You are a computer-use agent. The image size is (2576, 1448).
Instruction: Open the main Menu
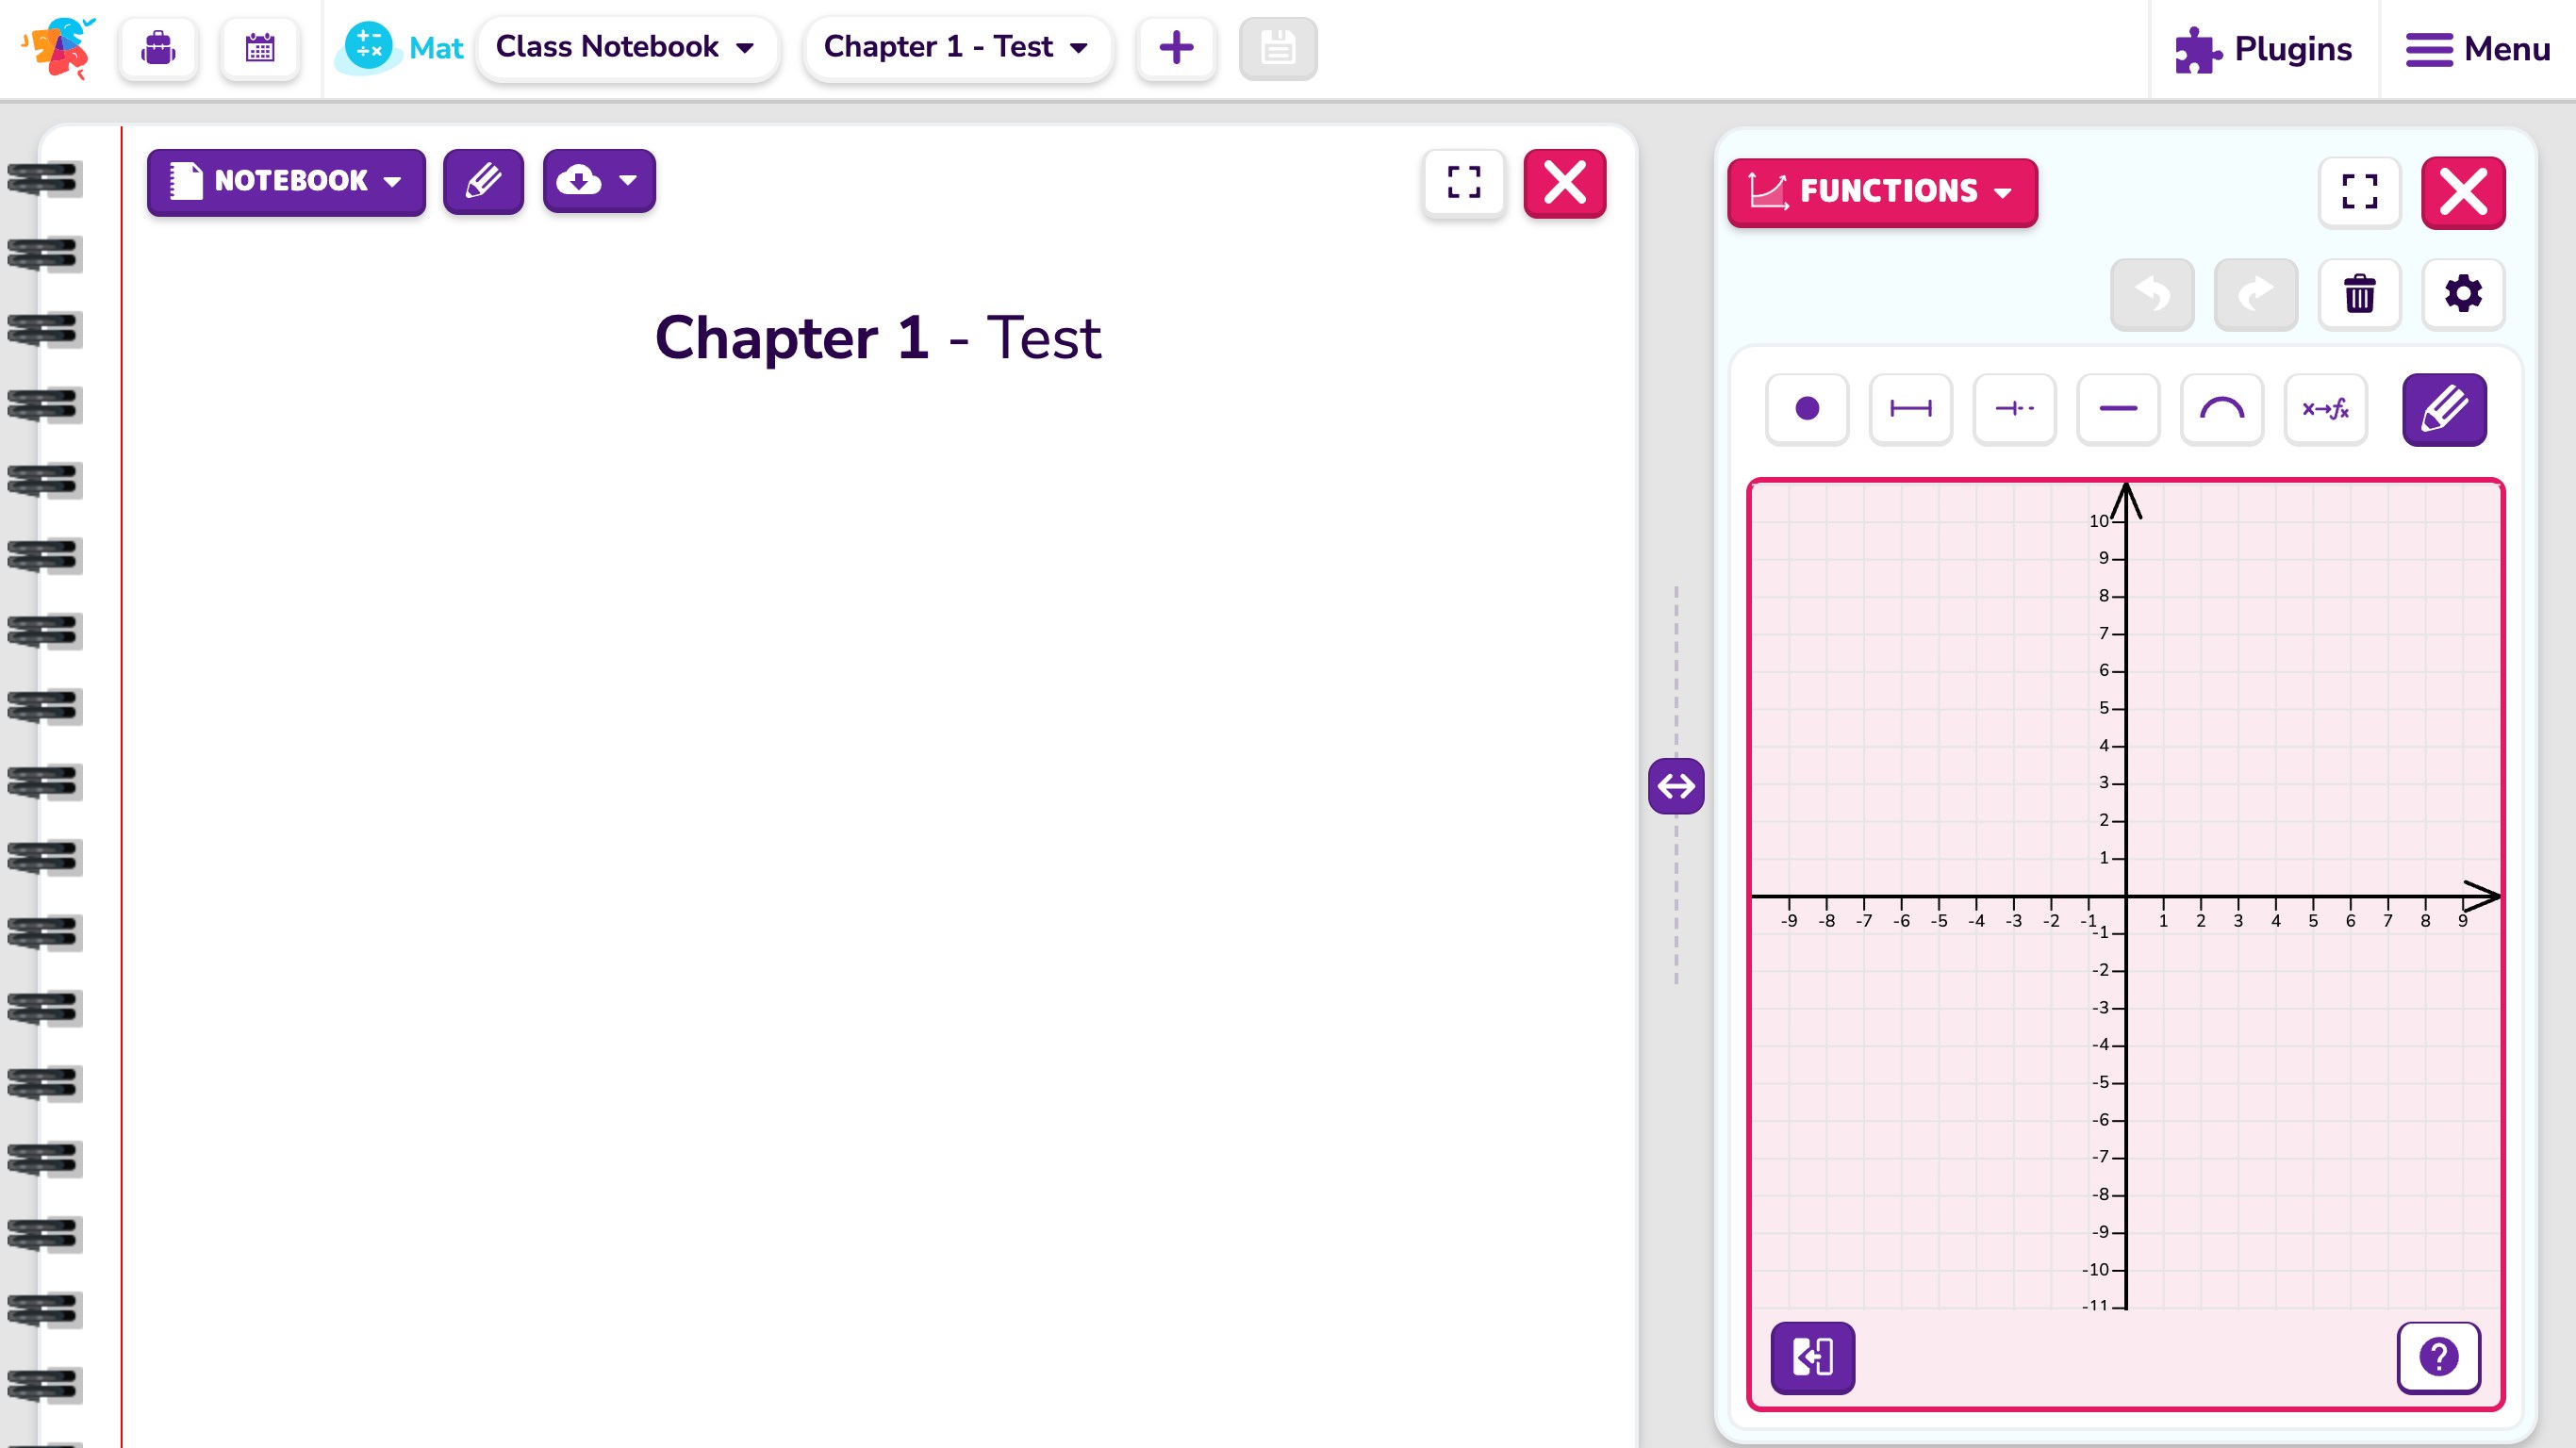tap(2478, 49)
